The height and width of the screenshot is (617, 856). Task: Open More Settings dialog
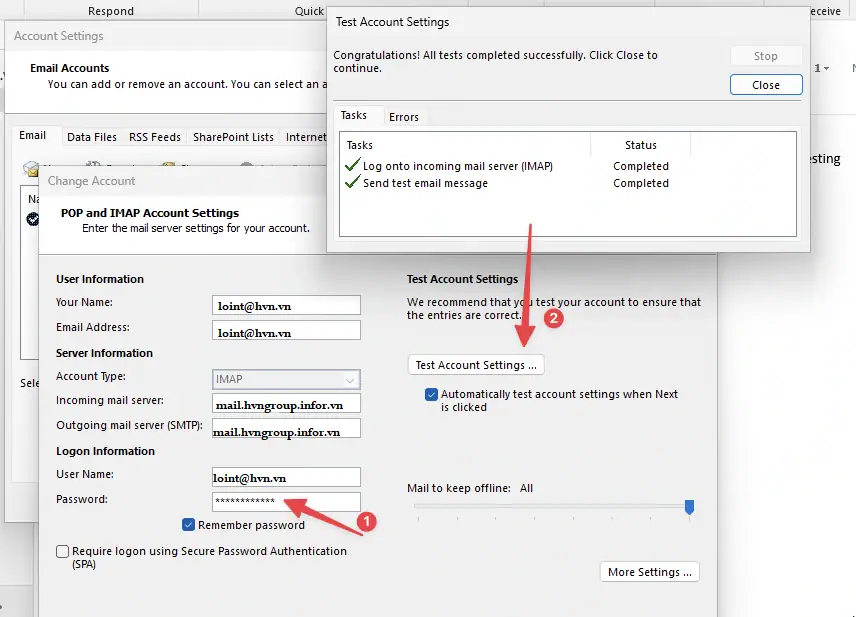[x=649, y=572]
